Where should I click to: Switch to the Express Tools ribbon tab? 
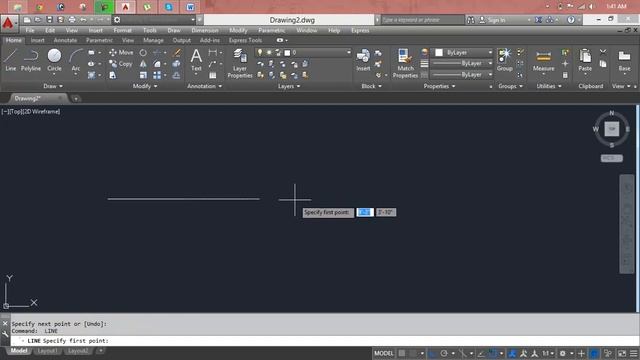245,40
